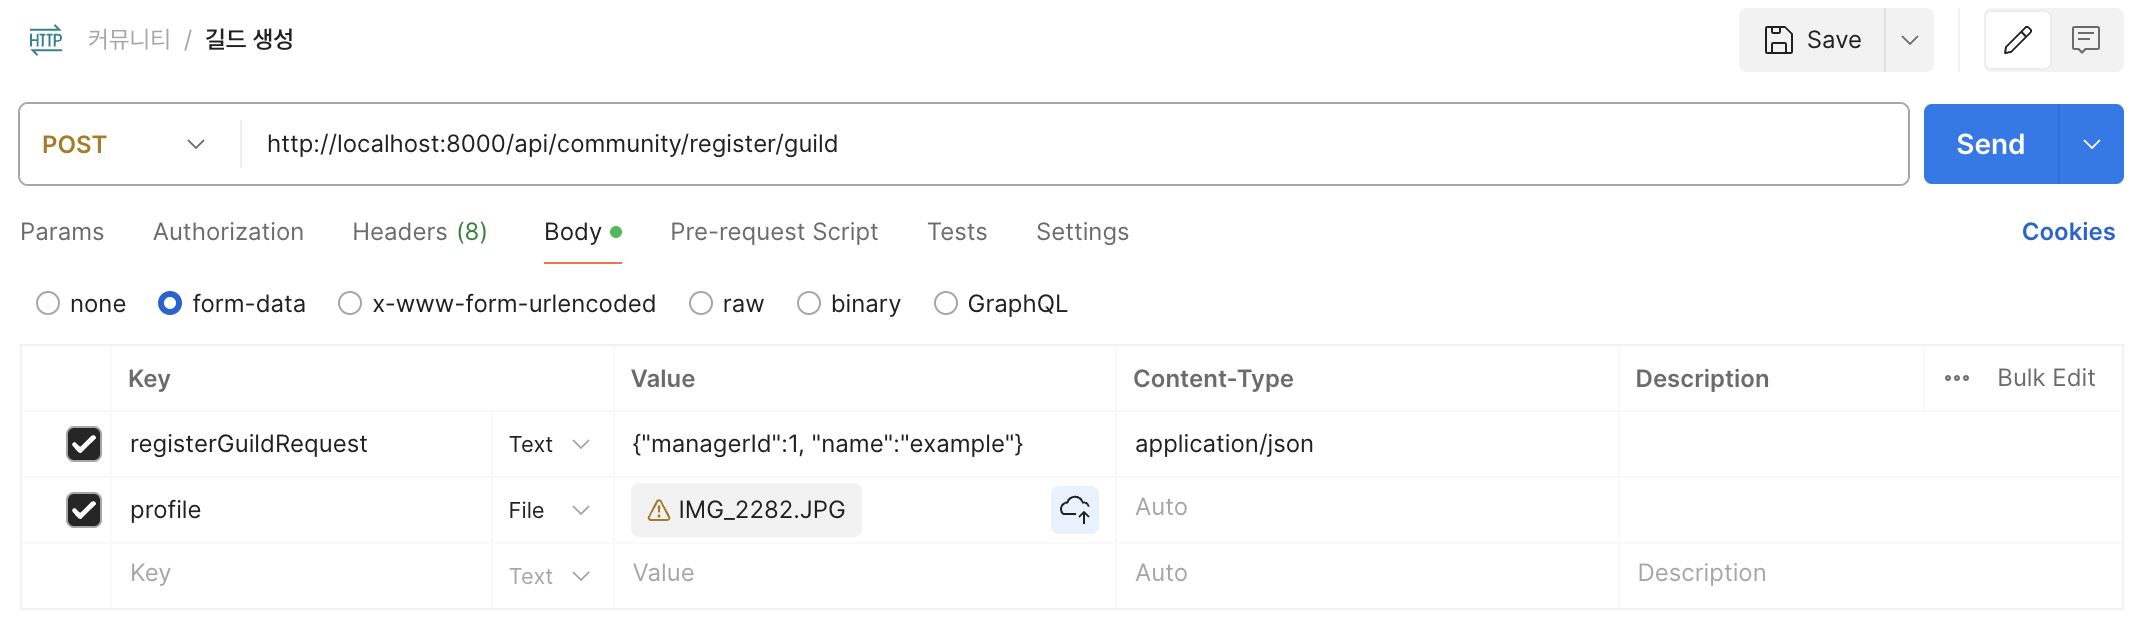Uncheck the profile row checkbox
This screenshot has height=644, width=2144.
coord(84,510)
